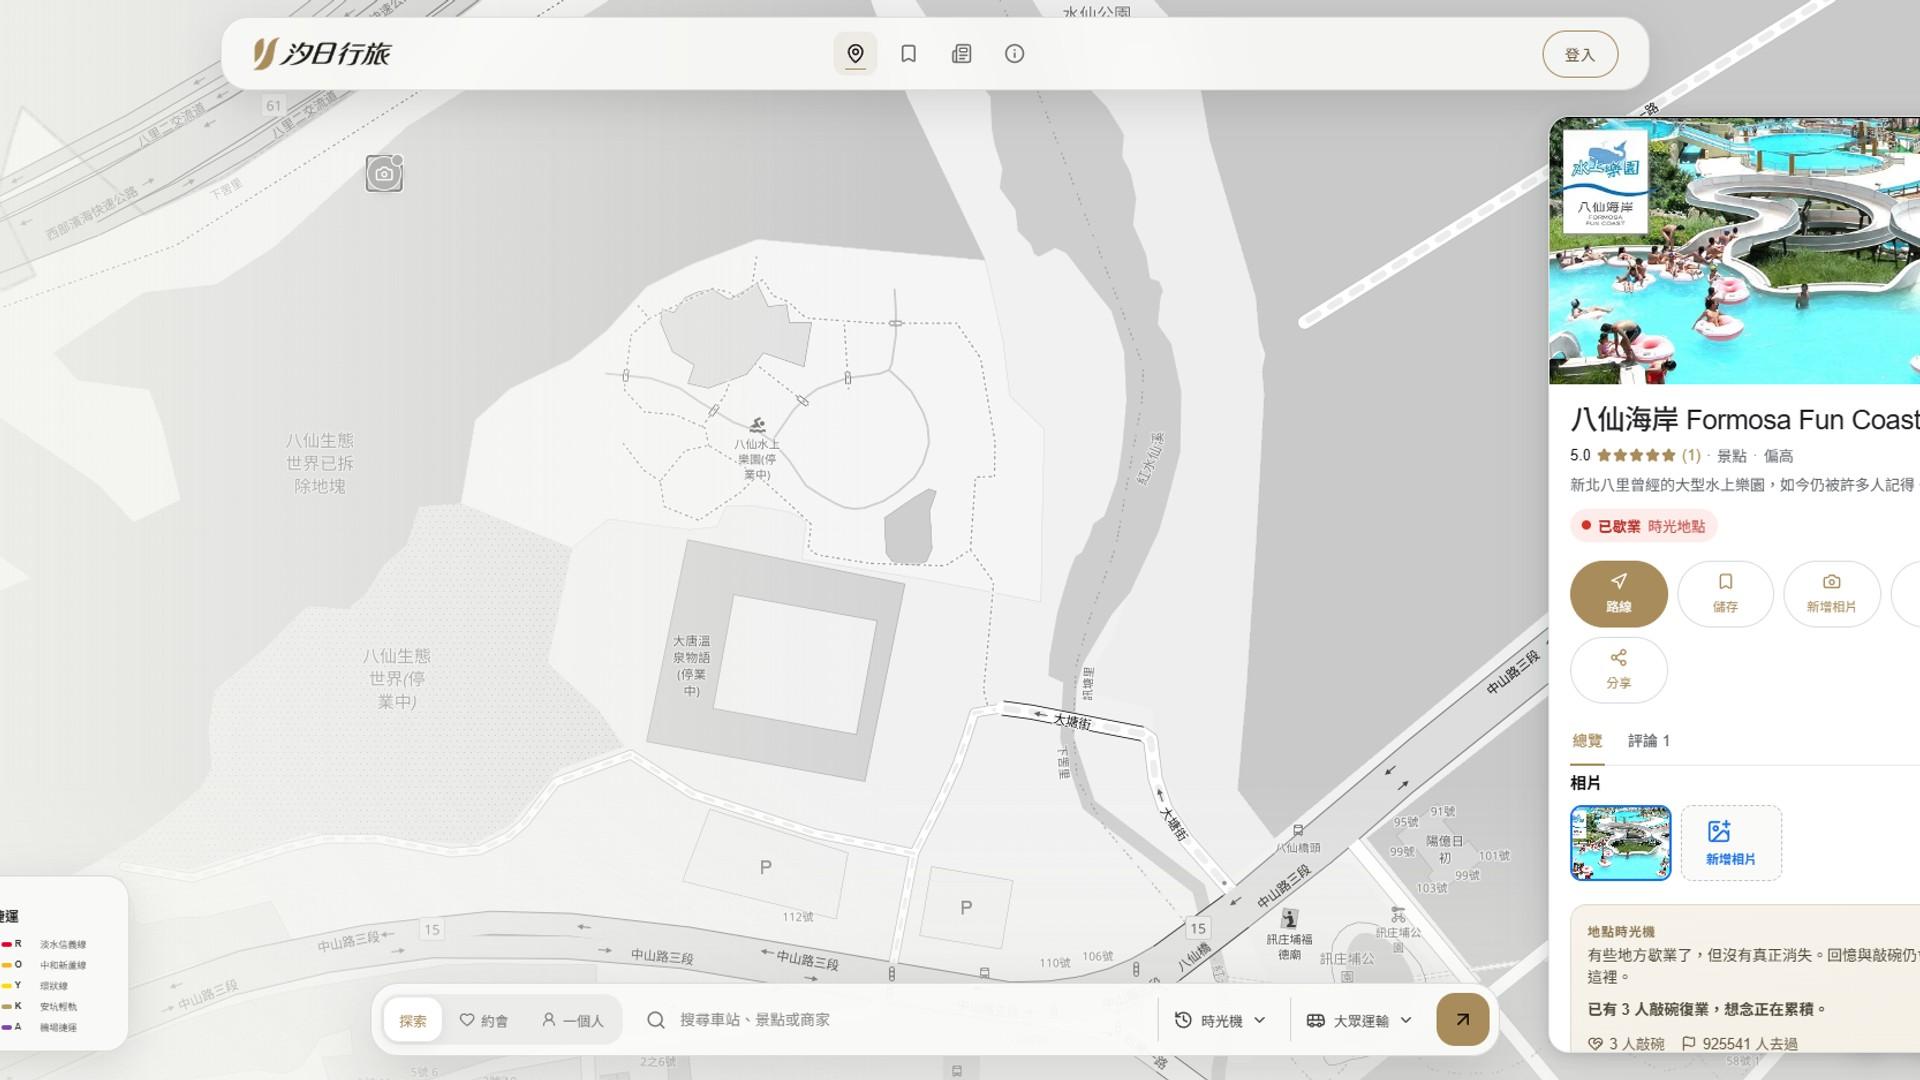Screen dimensions: 1920x1080
Task: Click the 3 人敲碗 heart counter
Action: [1626, 1044]
